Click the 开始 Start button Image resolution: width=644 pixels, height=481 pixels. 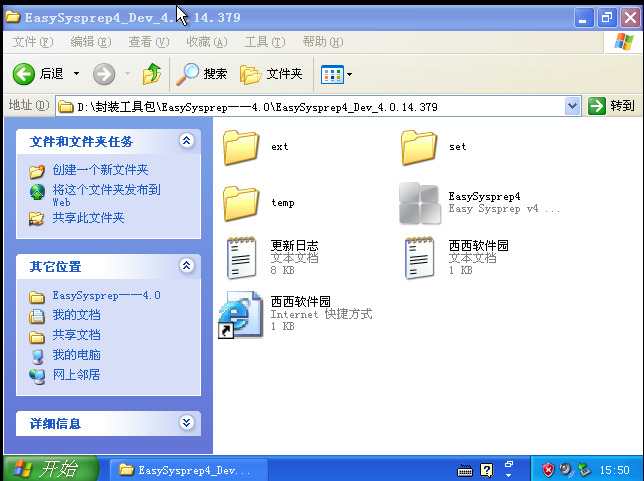click(50, 469)
